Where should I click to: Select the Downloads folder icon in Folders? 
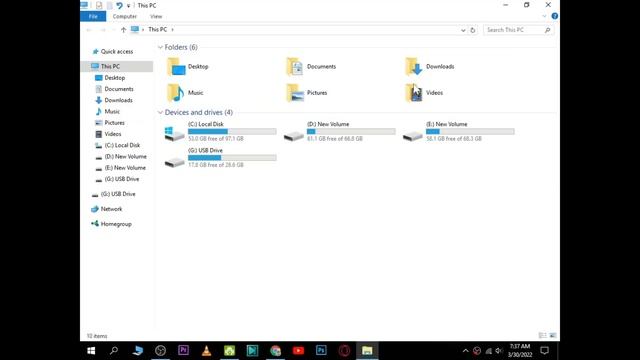pyautogui.click(x=414, y=67)
